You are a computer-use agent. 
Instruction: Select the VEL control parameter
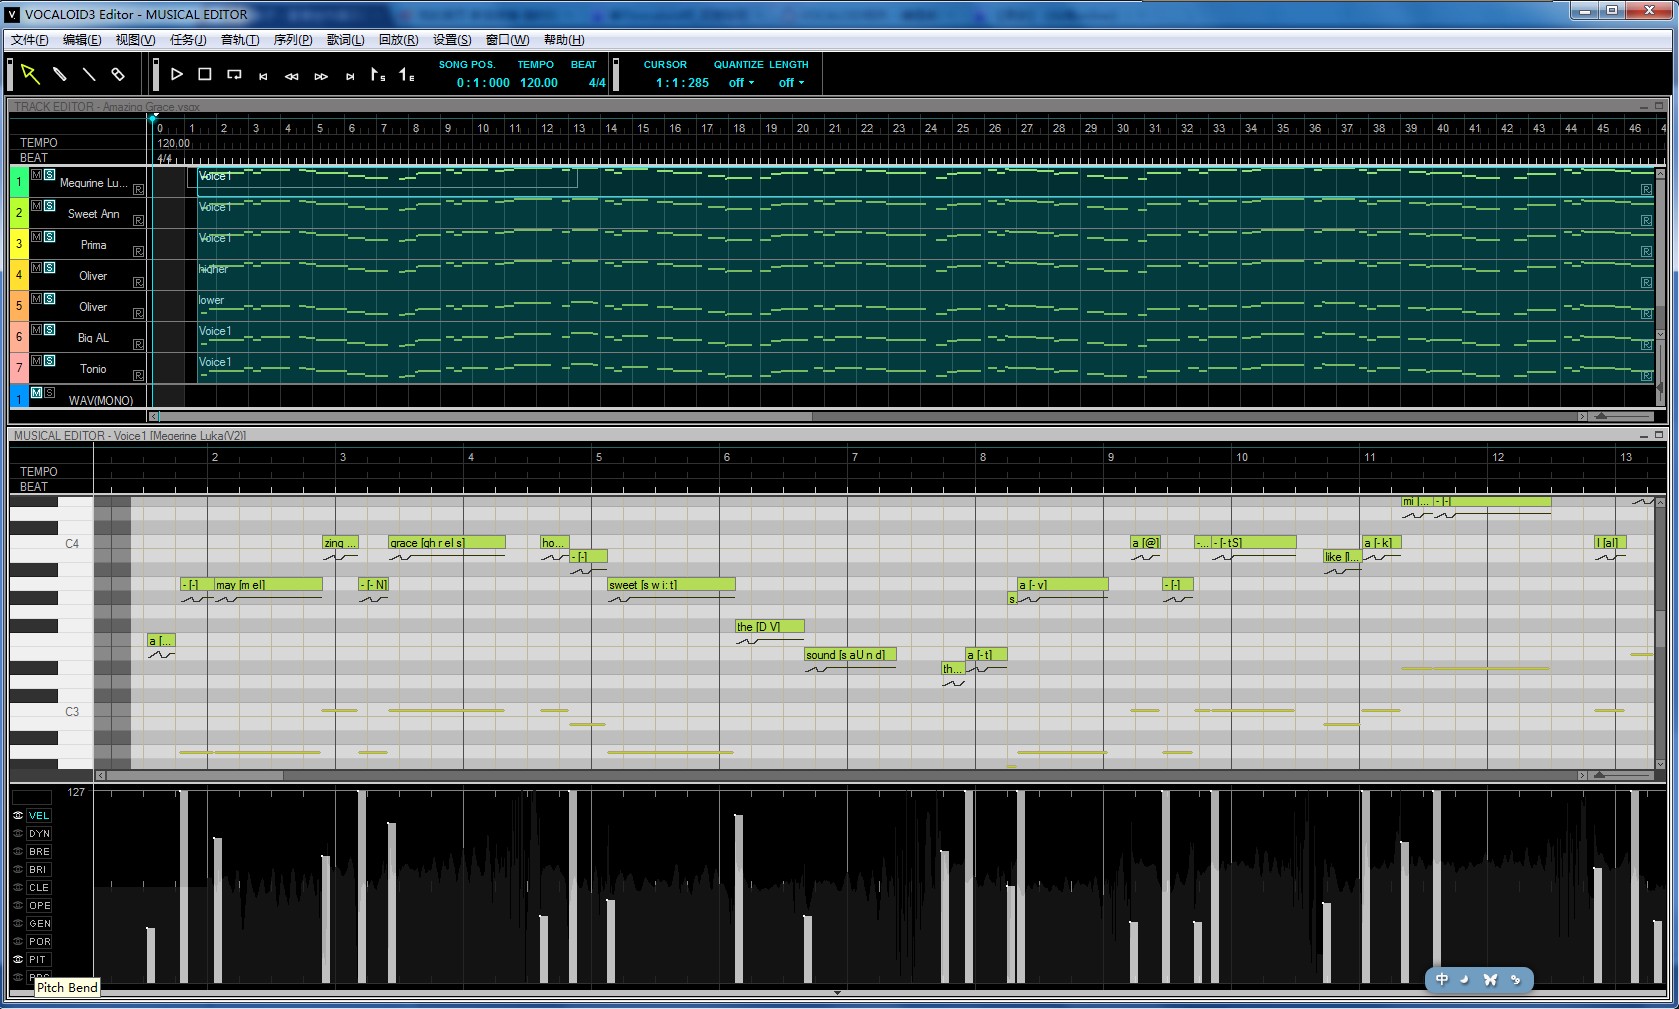[39, 816]
